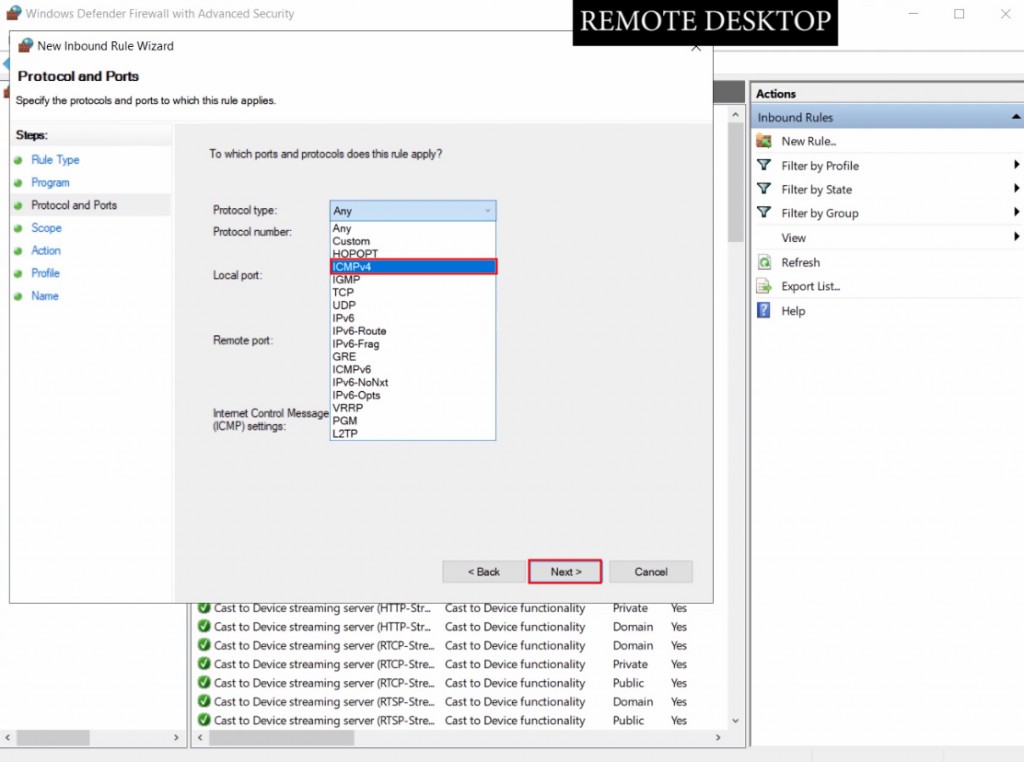The image size is (1024, 762).
Task: Go to the Program wizard step
Action: (x=50, y=182)
